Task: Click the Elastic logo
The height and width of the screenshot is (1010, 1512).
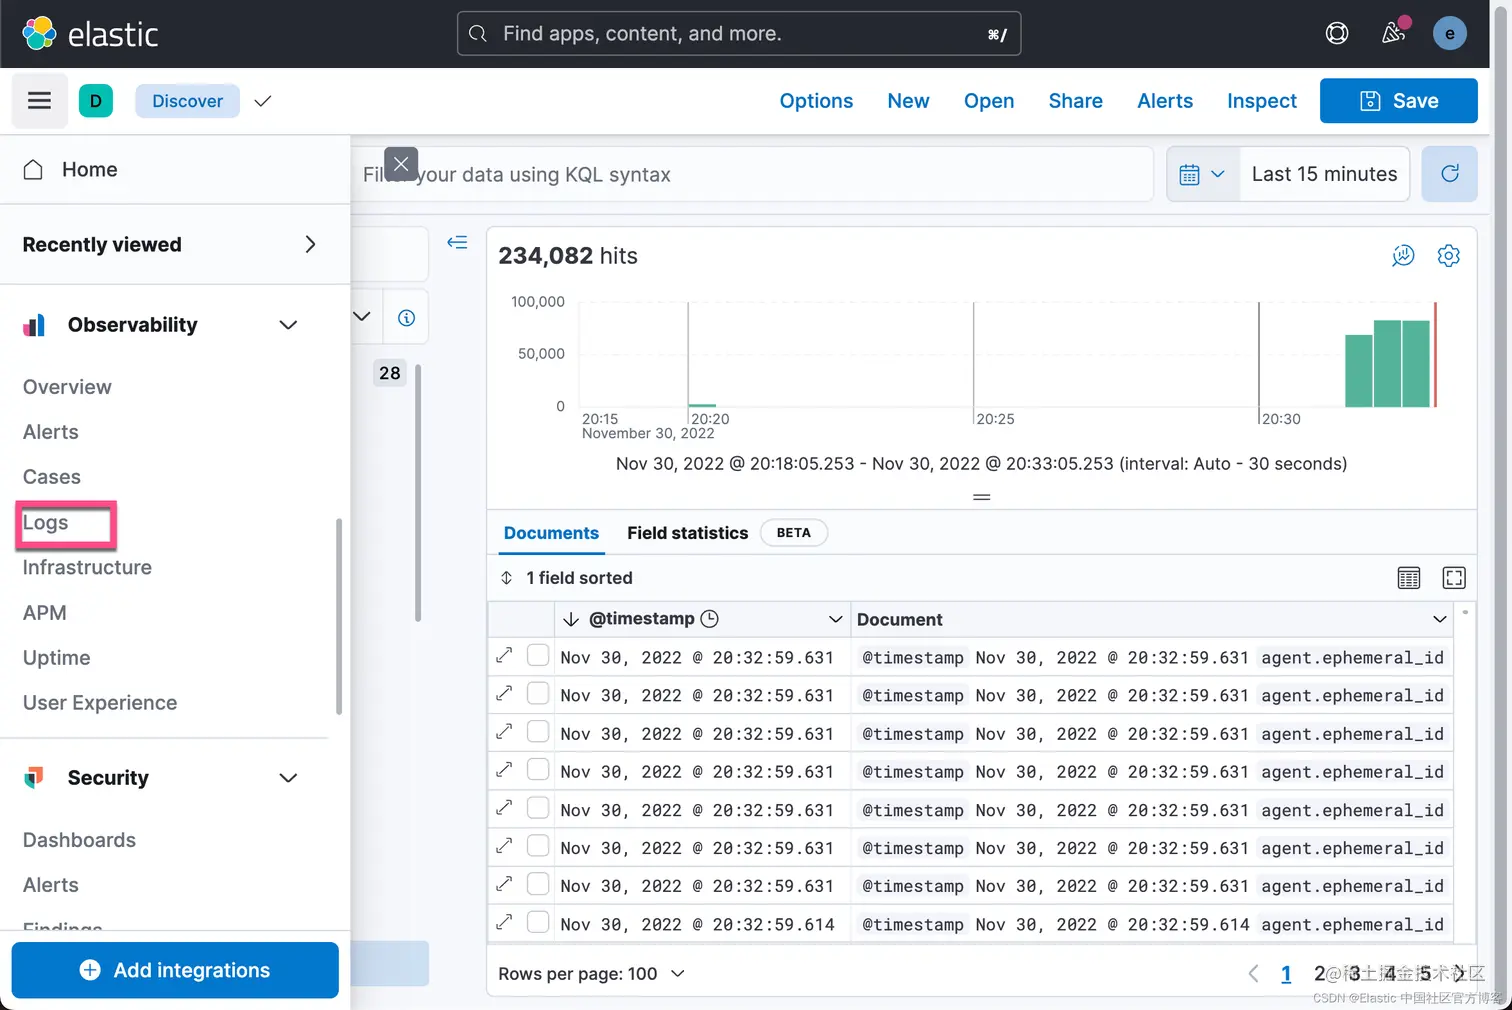Action: pos(90,34)
